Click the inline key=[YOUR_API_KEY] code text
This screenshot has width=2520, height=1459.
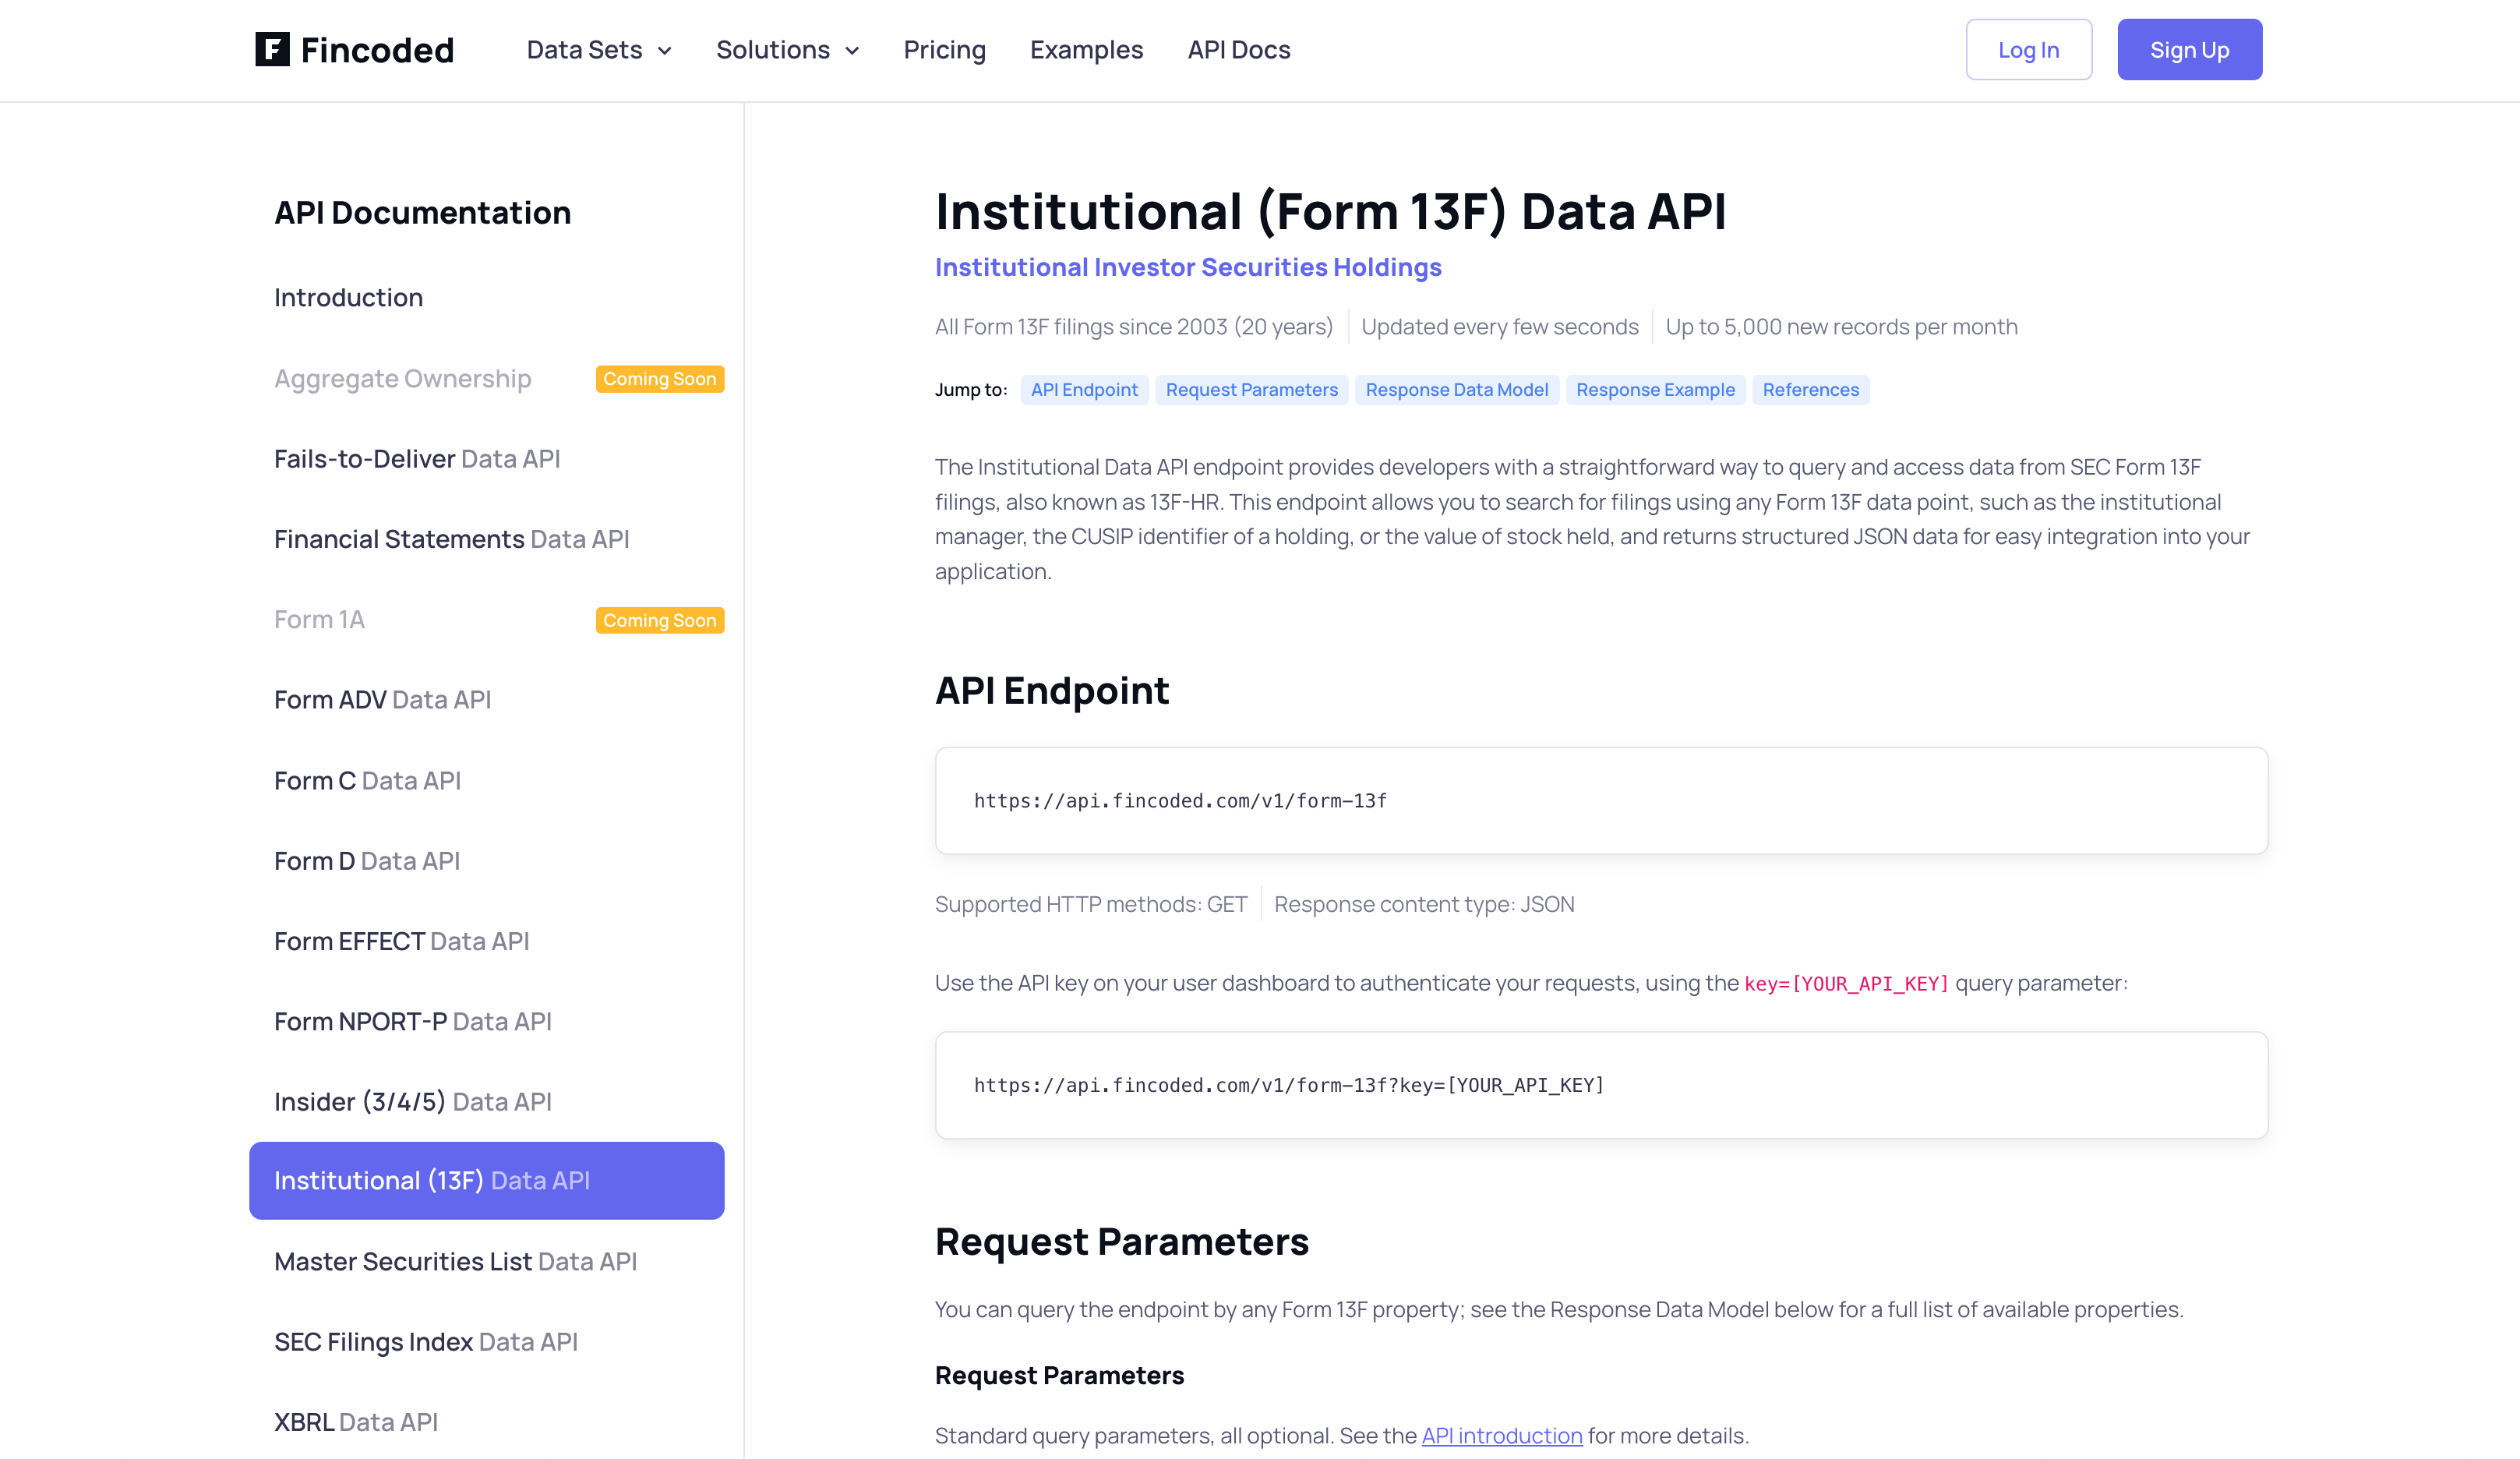(x=1846, y=984)
